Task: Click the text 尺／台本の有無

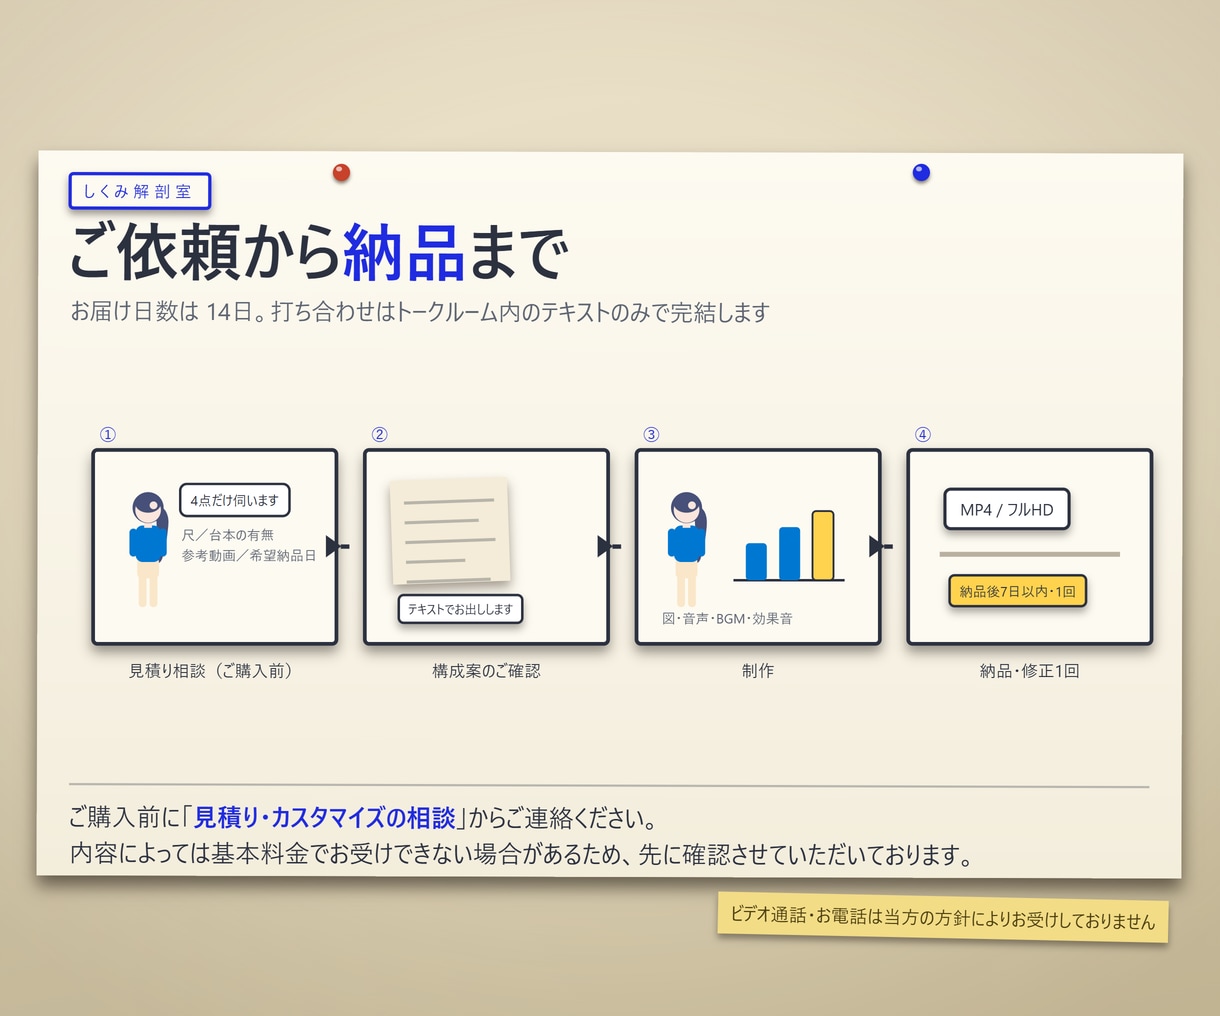Action: click(228, 535)
